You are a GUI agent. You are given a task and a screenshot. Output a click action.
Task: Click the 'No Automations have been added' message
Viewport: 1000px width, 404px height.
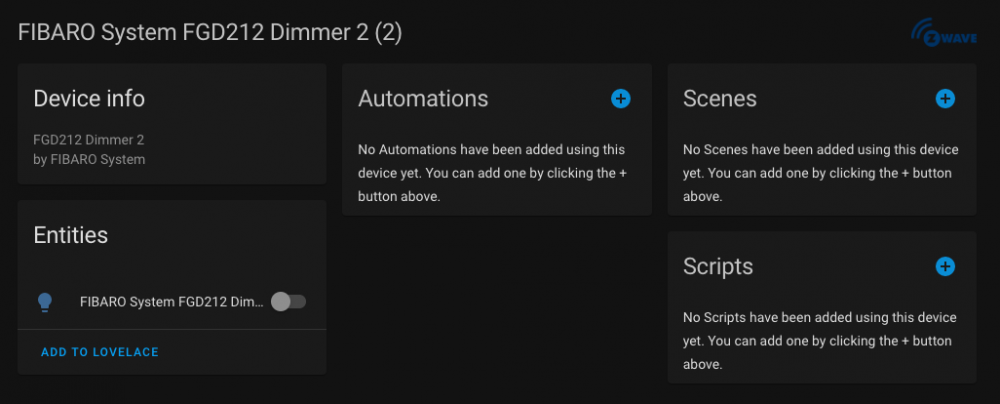[495, 173]
